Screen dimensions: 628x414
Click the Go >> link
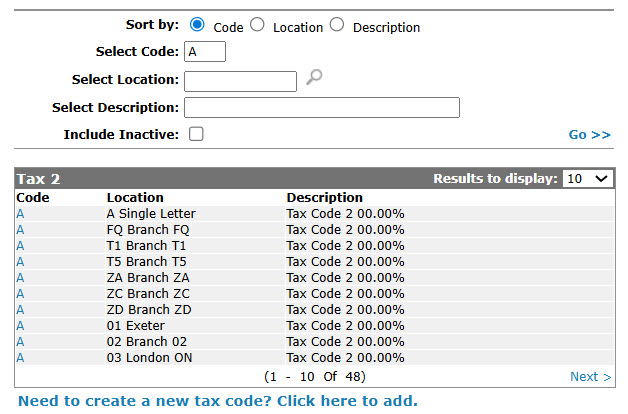coord(590,135)
